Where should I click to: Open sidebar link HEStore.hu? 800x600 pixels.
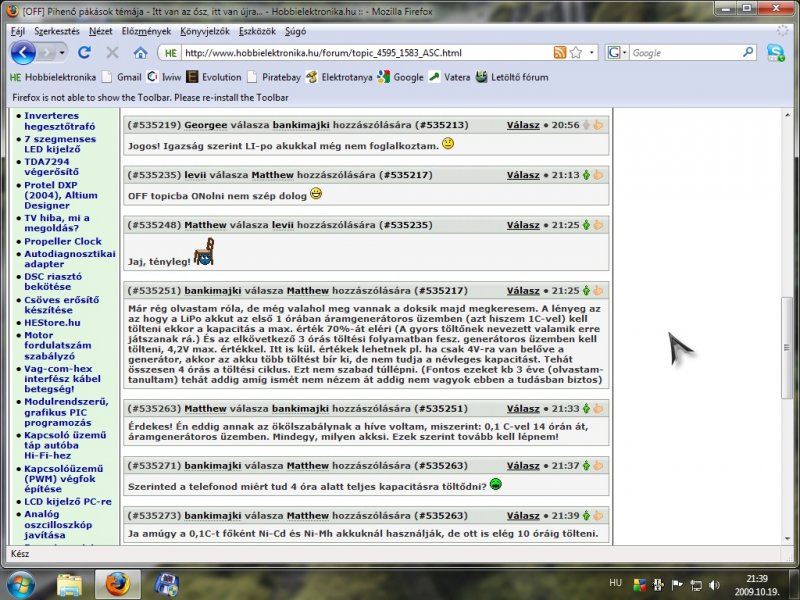pos(52,322)
